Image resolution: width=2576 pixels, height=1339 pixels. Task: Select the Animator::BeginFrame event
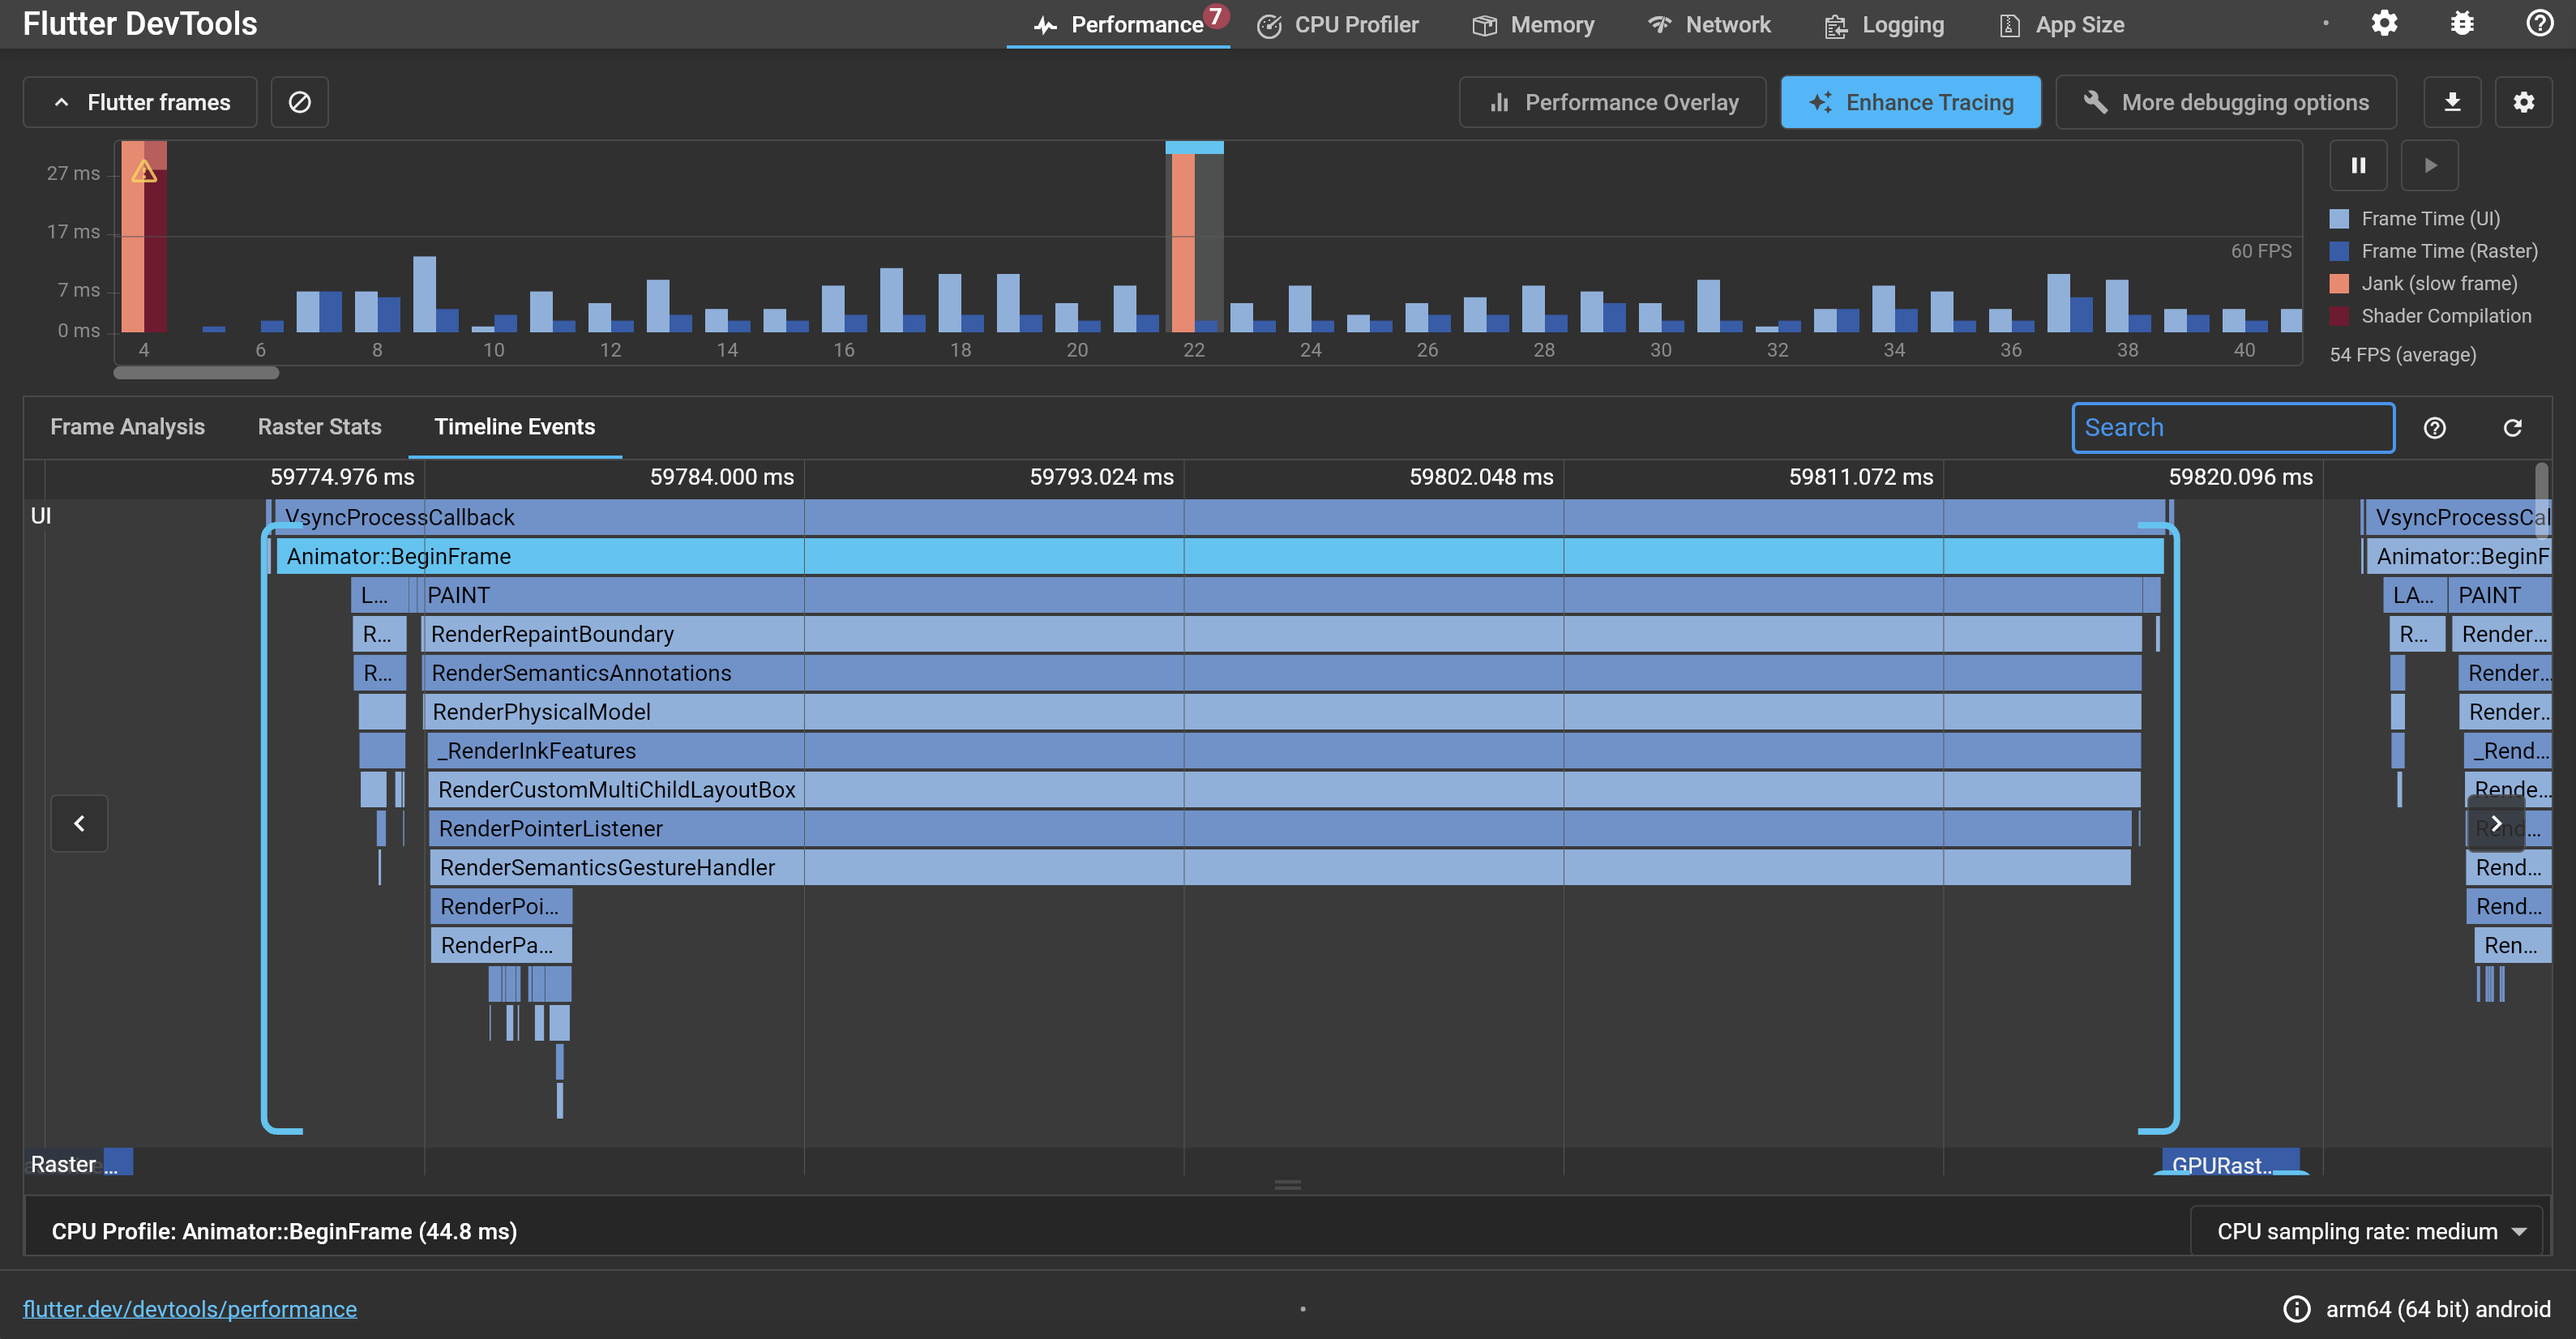(1220, 556)
